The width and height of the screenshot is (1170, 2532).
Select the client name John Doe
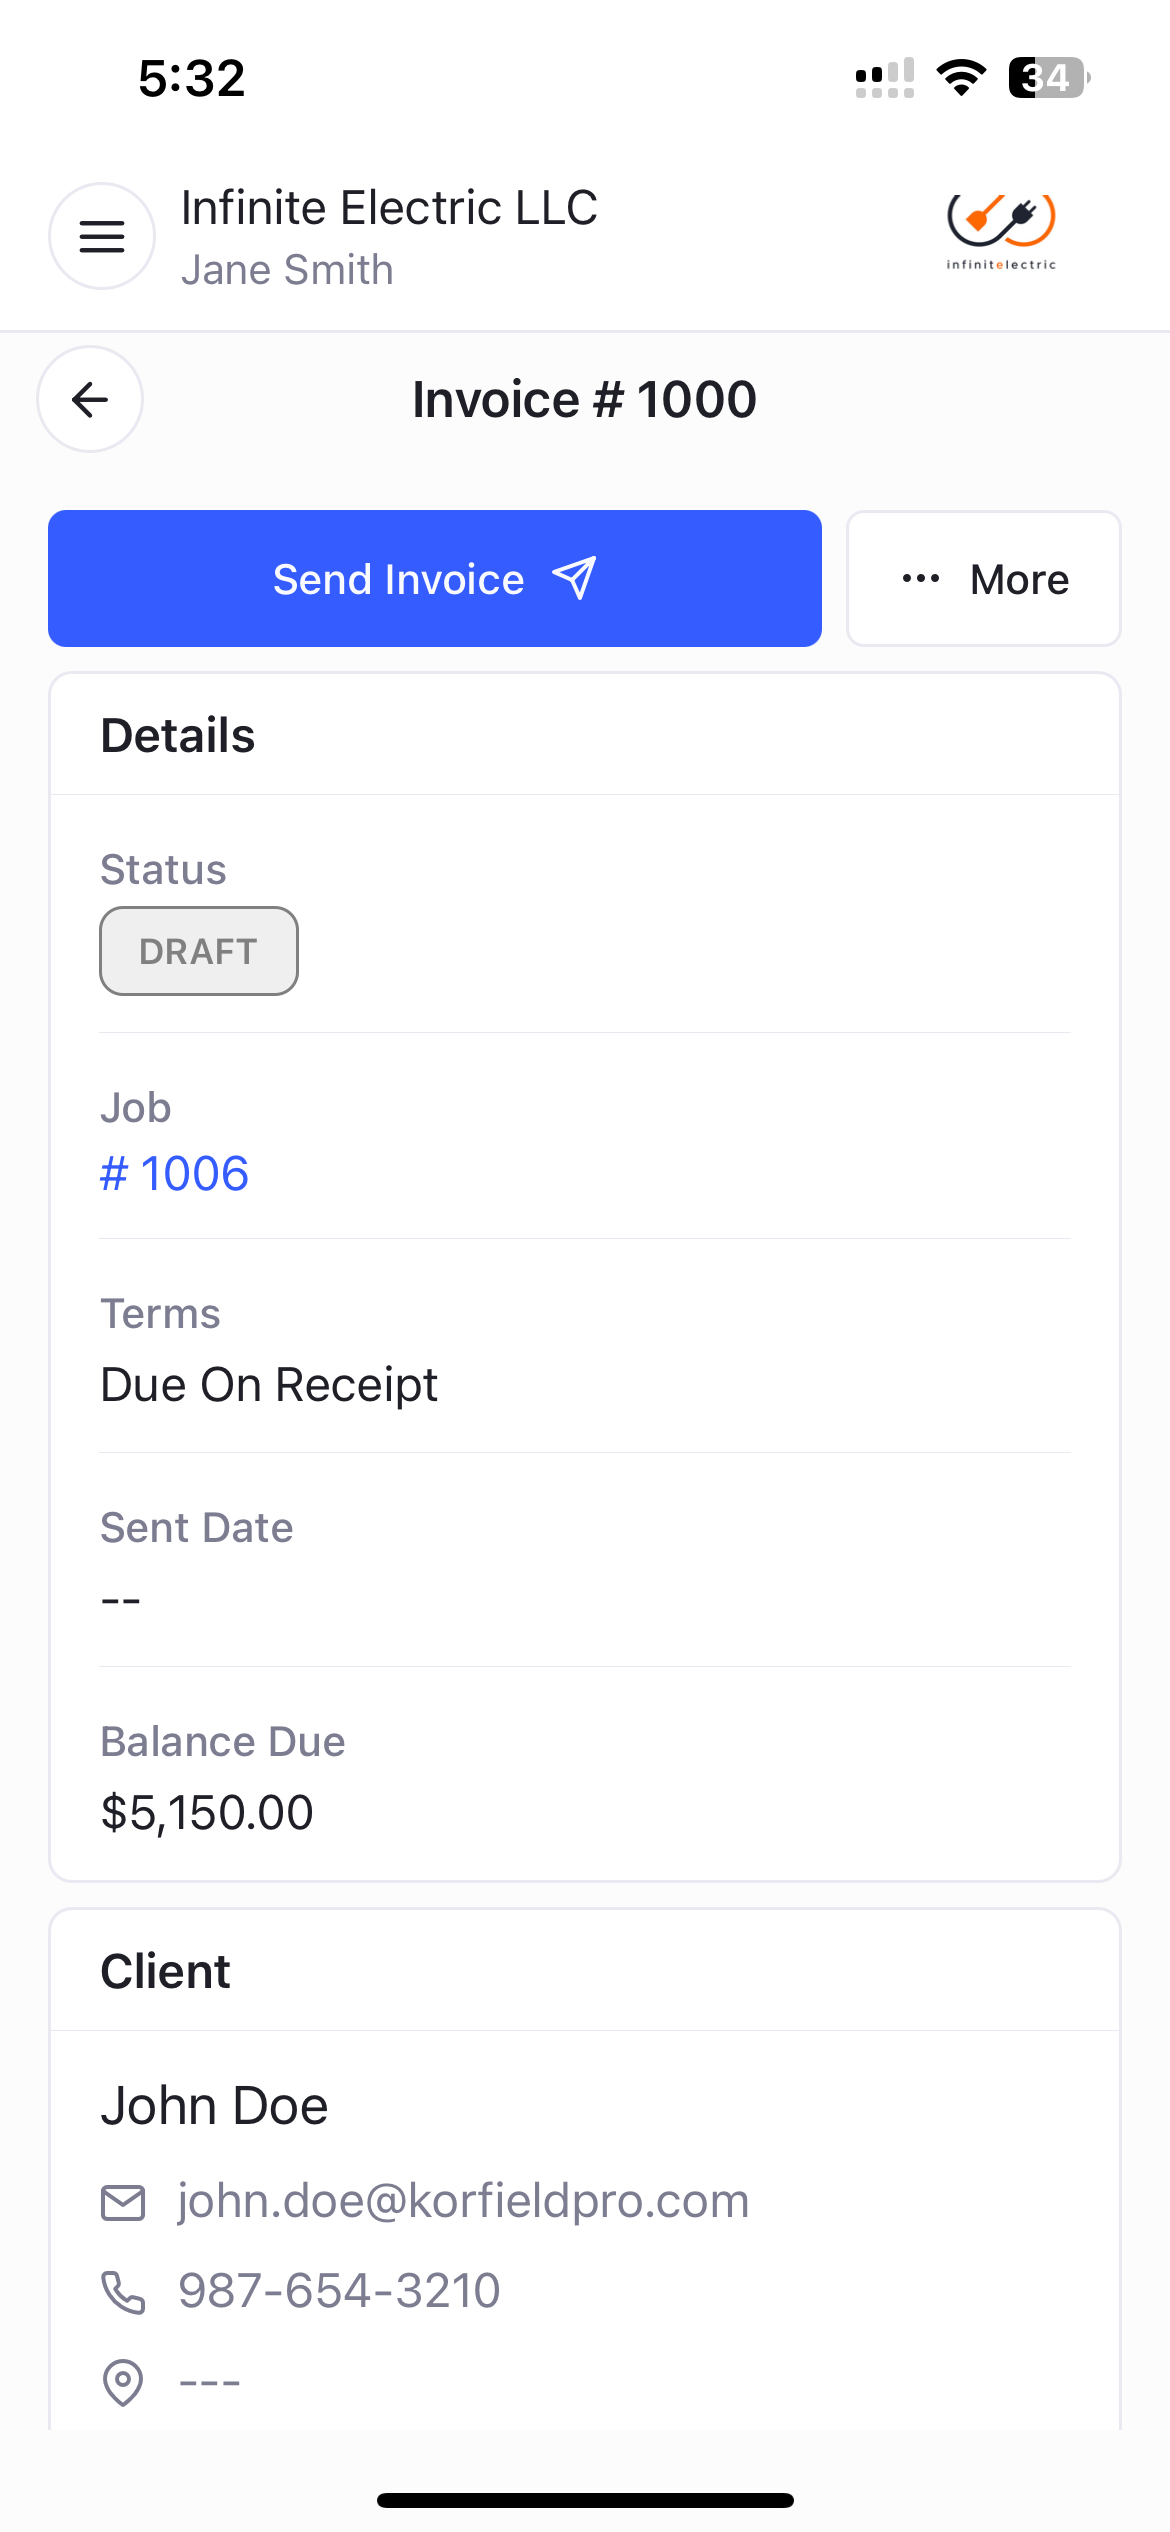(214, 2106)
